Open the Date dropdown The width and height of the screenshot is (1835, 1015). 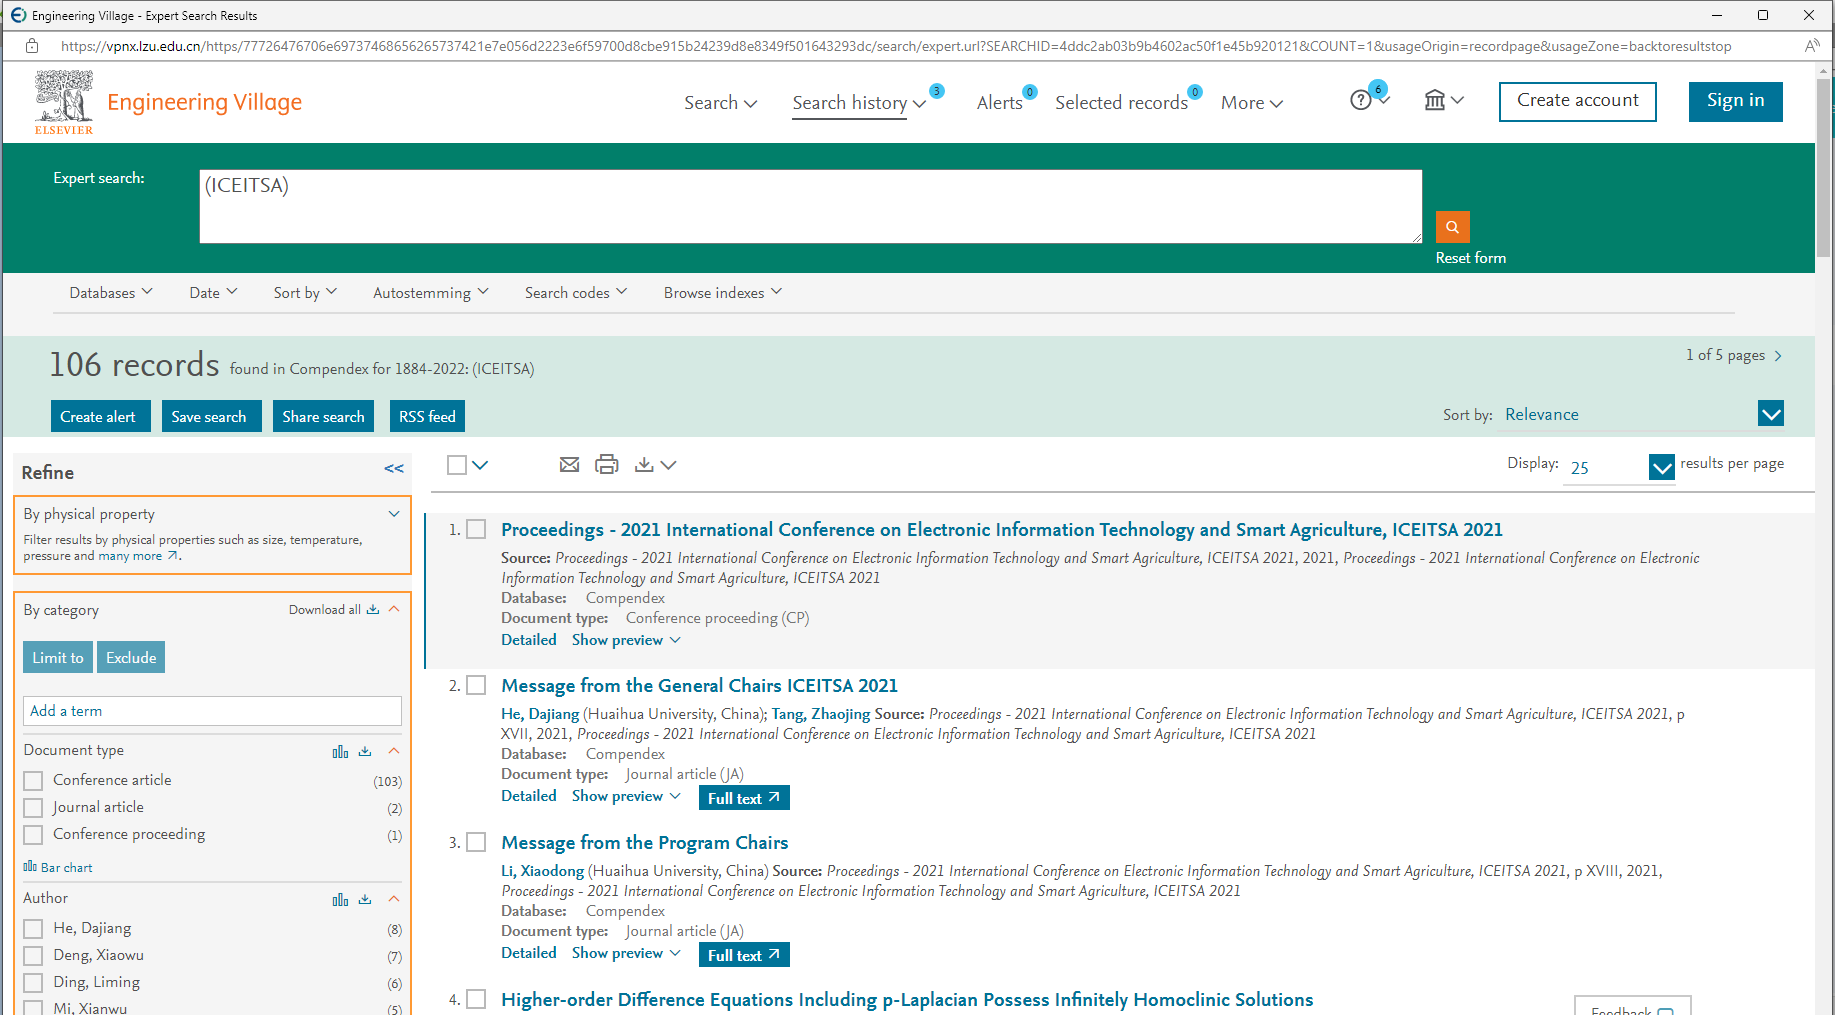point(213,293)
